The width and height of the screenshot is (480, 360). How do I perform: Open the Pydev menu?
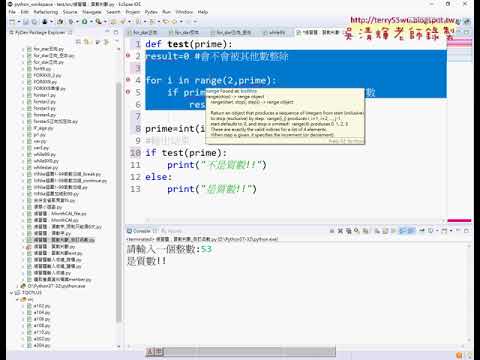(x=151, y=12)
